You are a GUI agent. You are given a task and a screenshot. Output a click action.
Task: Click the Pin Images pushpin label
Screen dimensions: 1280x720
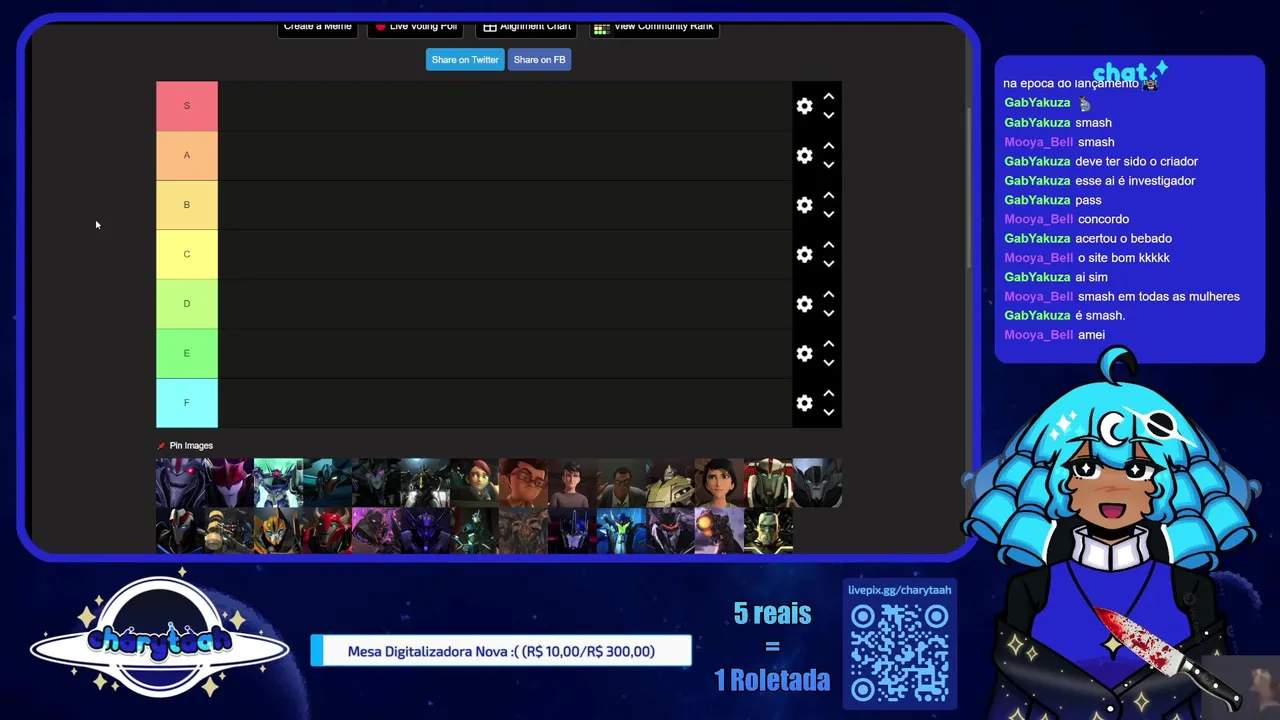(185, 446)
